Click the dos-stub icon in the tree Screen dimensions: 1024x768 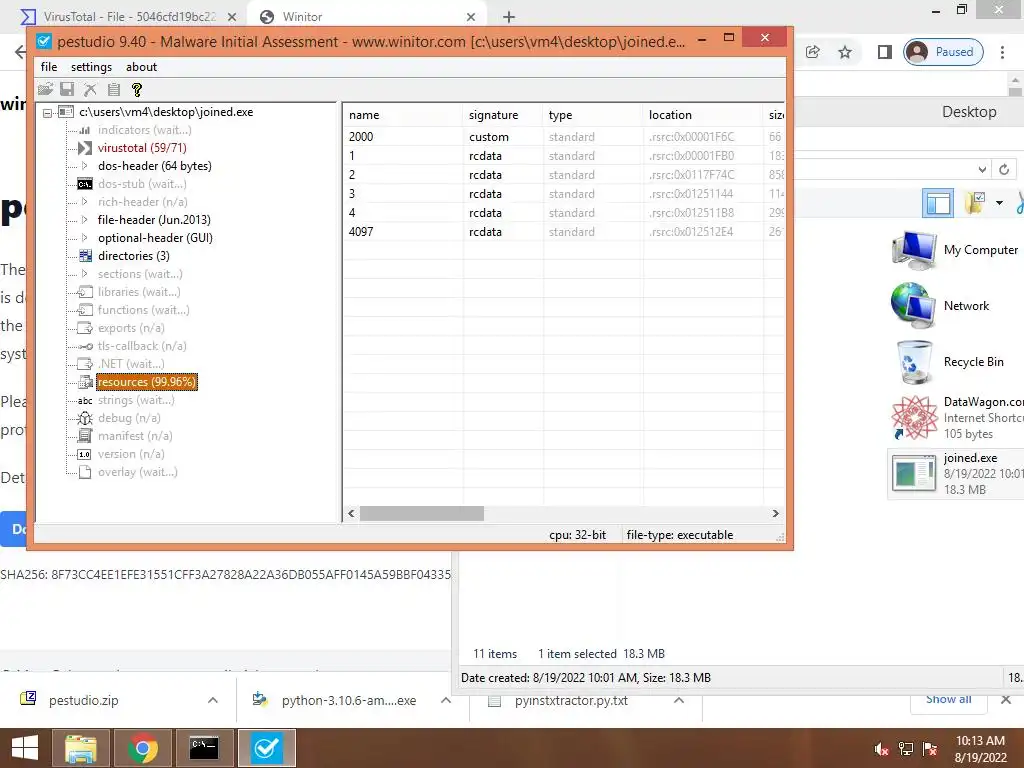point(85,184)
